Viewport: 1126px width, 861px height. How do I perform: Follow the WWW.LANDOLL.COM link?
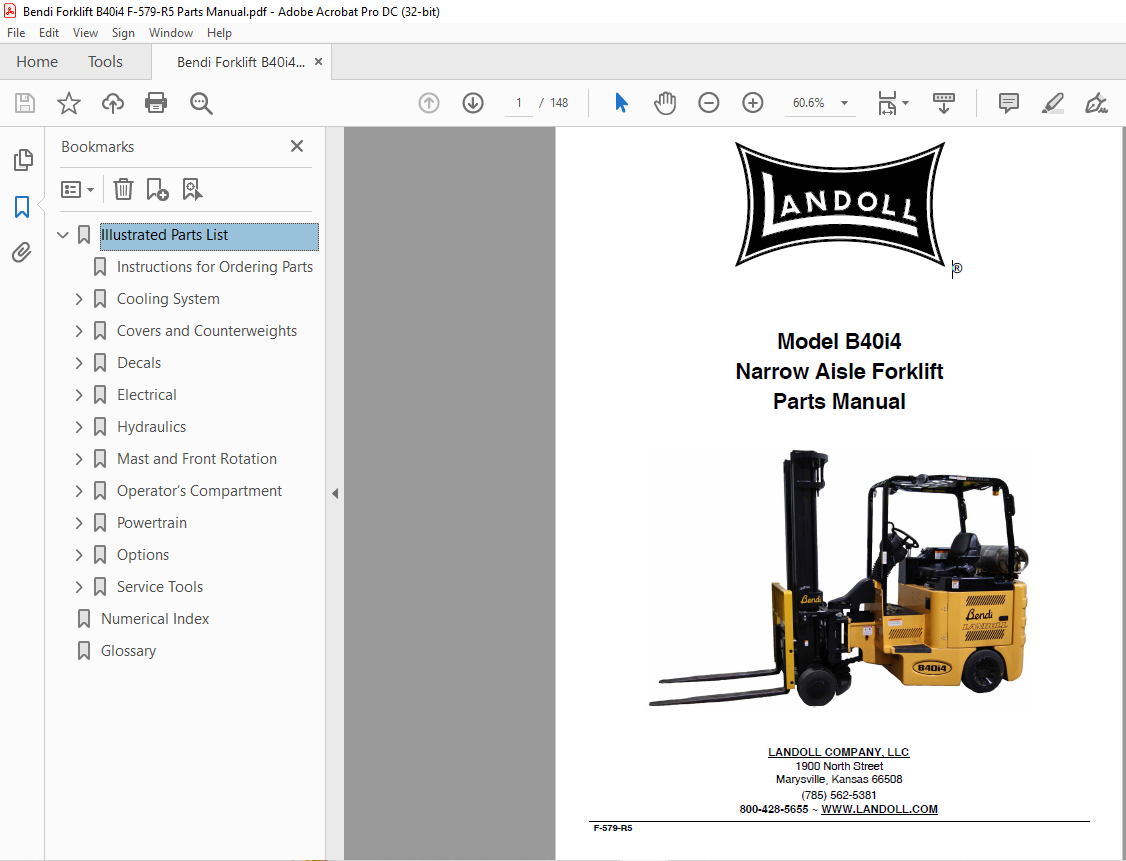pos(879,809)
